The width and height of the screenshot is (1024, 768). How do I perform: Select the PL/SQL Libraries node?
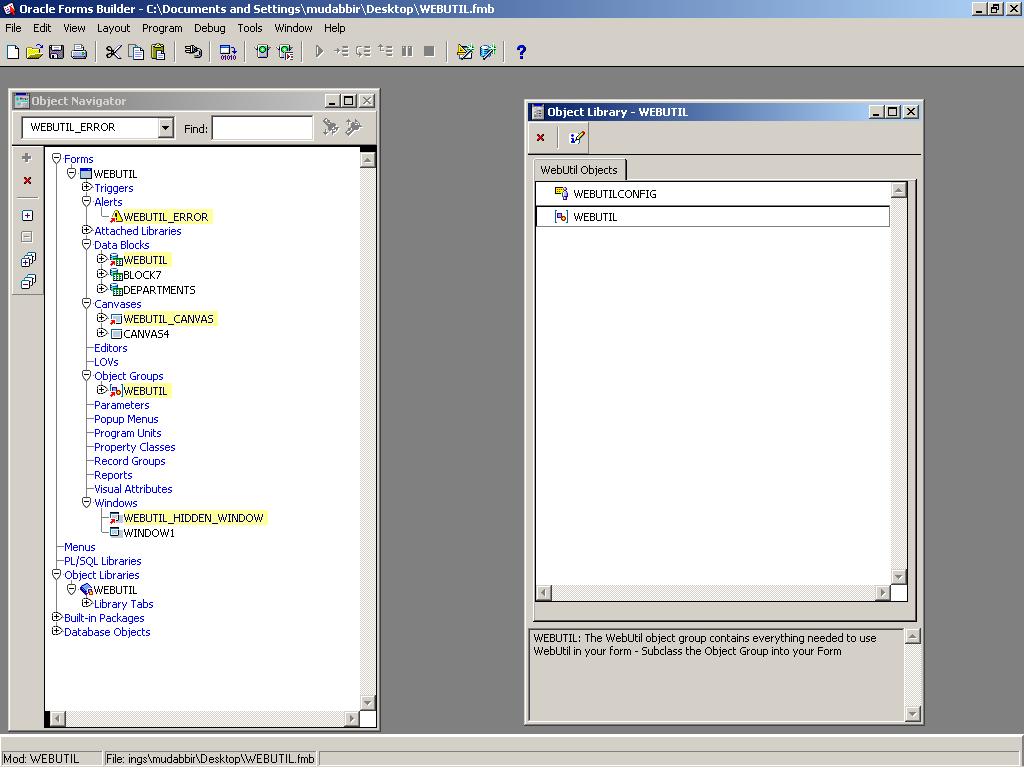pos(103,561)
